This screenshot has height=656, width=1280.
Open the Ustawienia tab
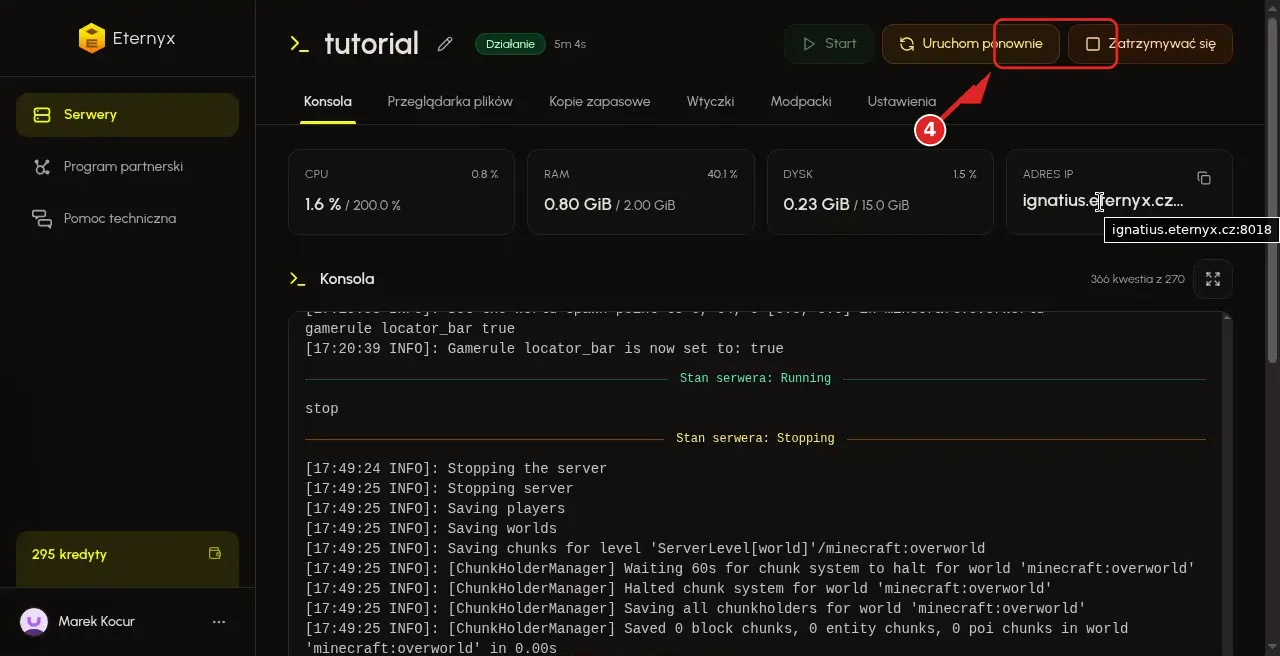902,102
